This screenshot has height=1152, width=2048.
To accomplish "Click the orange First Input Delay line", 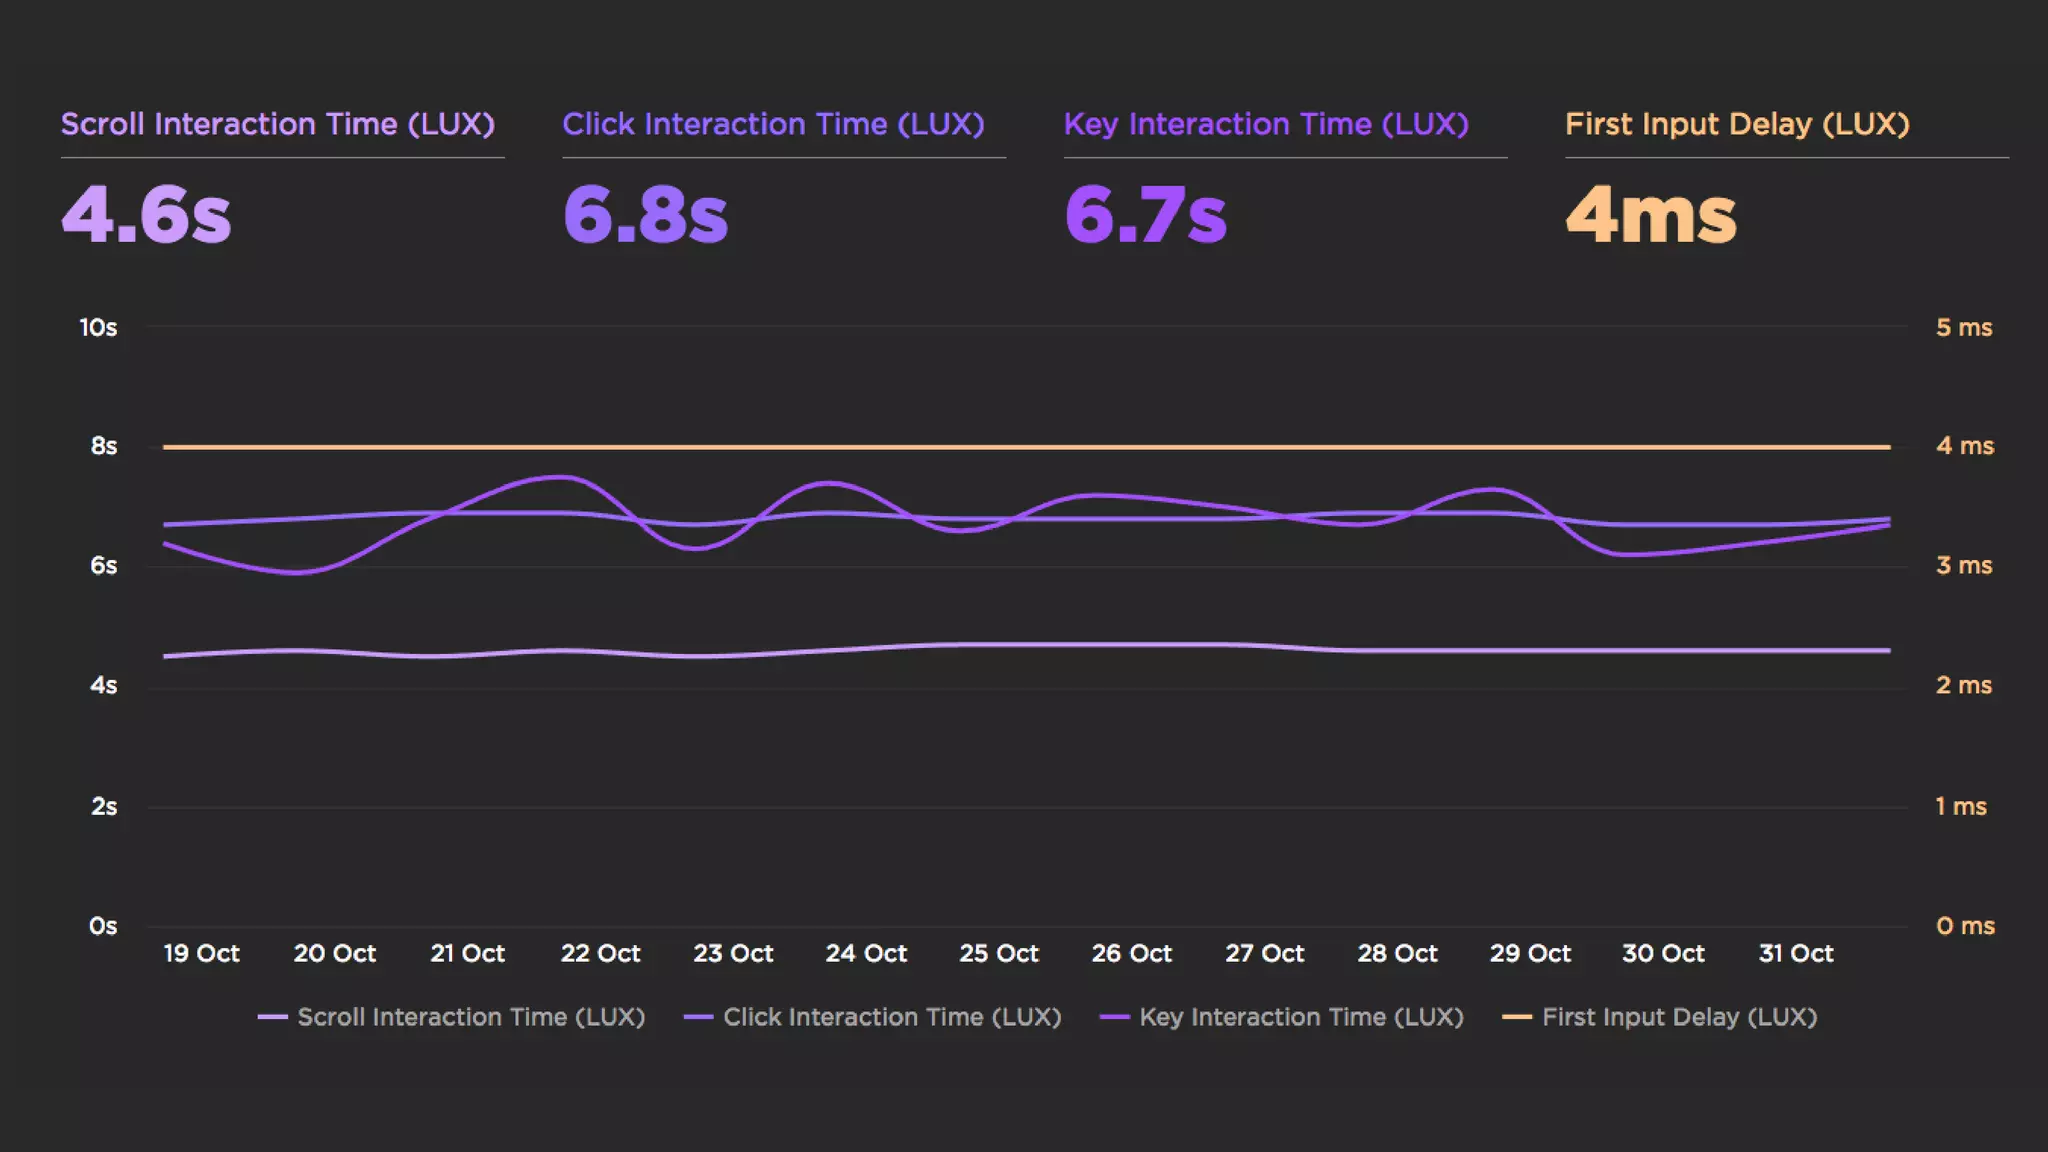I will 1000,447.
